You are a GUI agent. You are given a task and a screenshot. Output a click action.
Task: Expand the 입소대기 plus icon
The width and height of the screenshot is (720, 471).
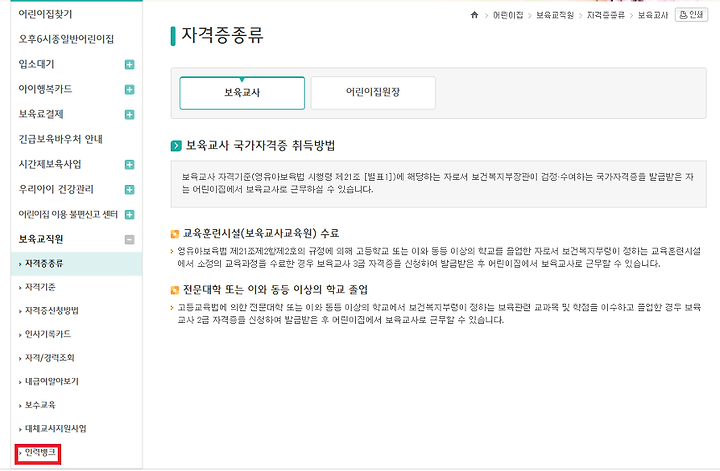129,65
